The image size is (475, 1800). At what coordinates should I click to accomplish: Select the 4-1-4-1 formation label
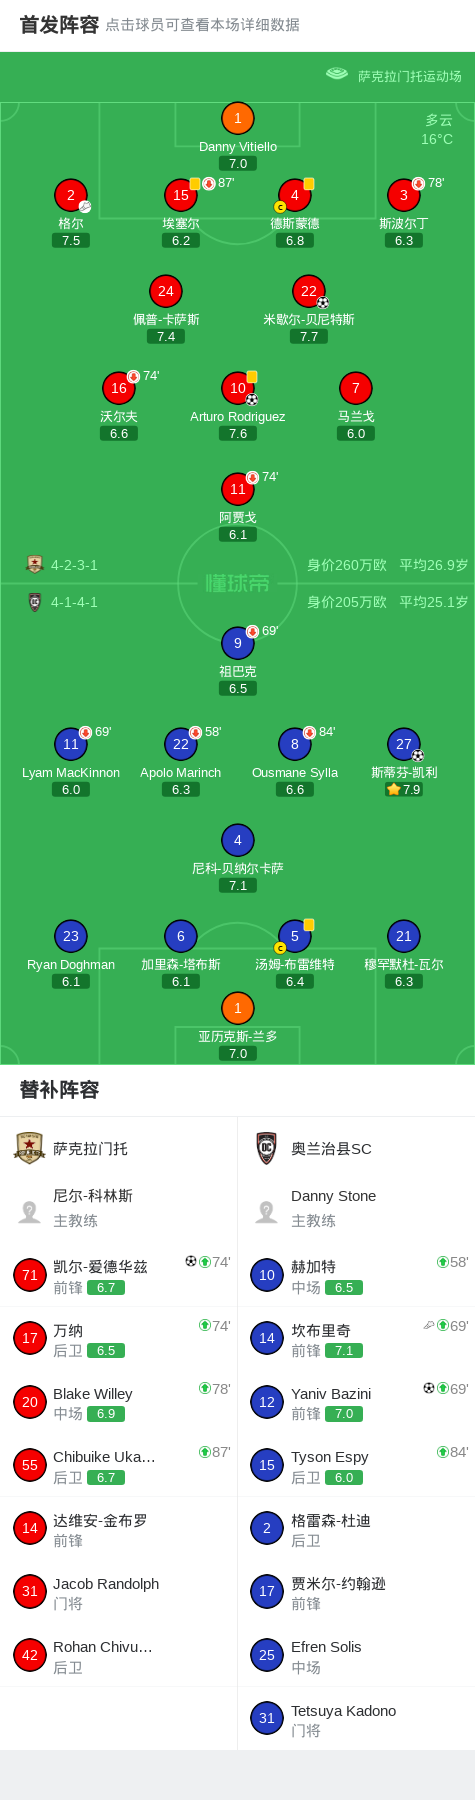(x=75, y=602)
